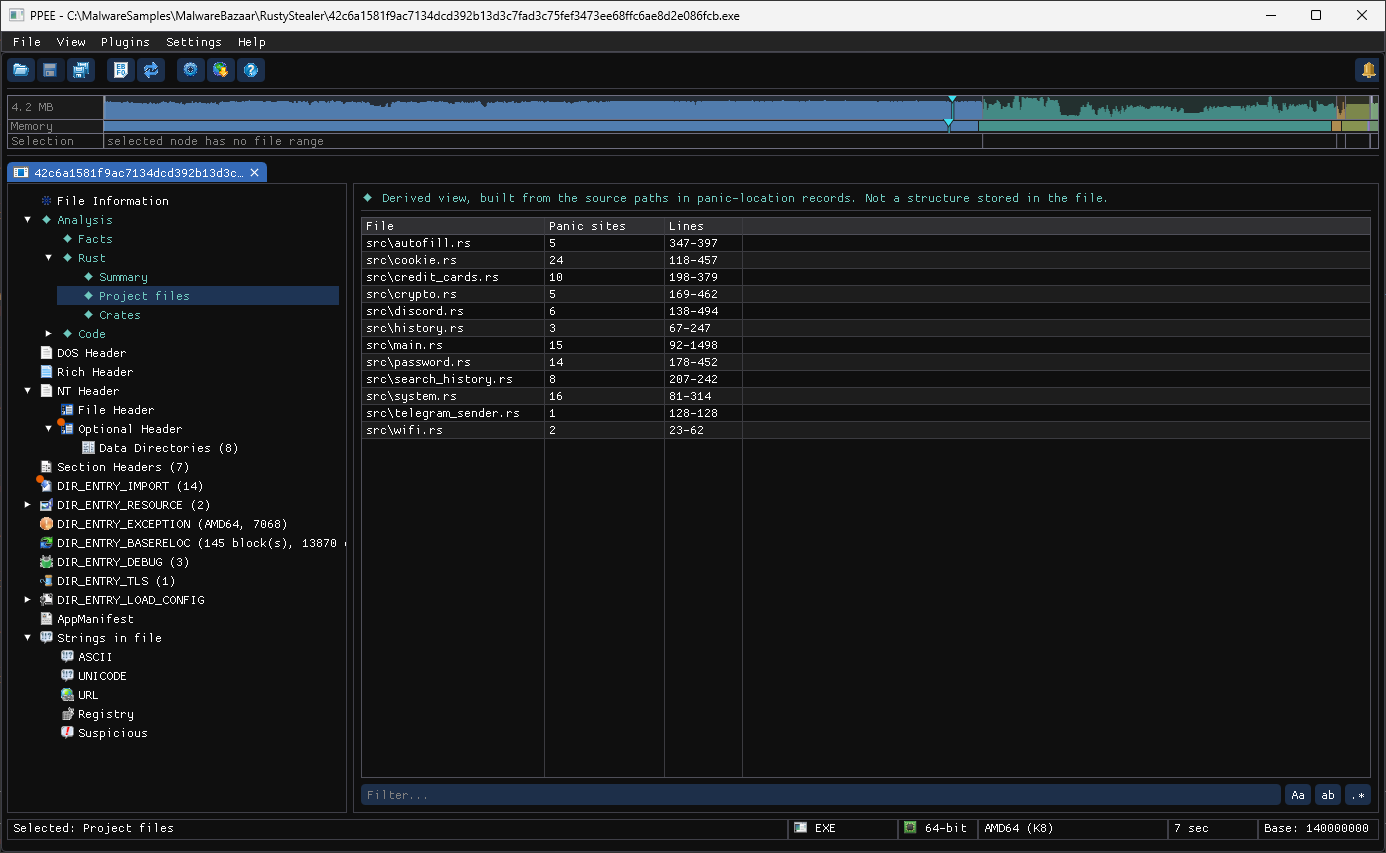Open the File menu
Viewport: 1386px width, 853px height.
coord(27,42)
